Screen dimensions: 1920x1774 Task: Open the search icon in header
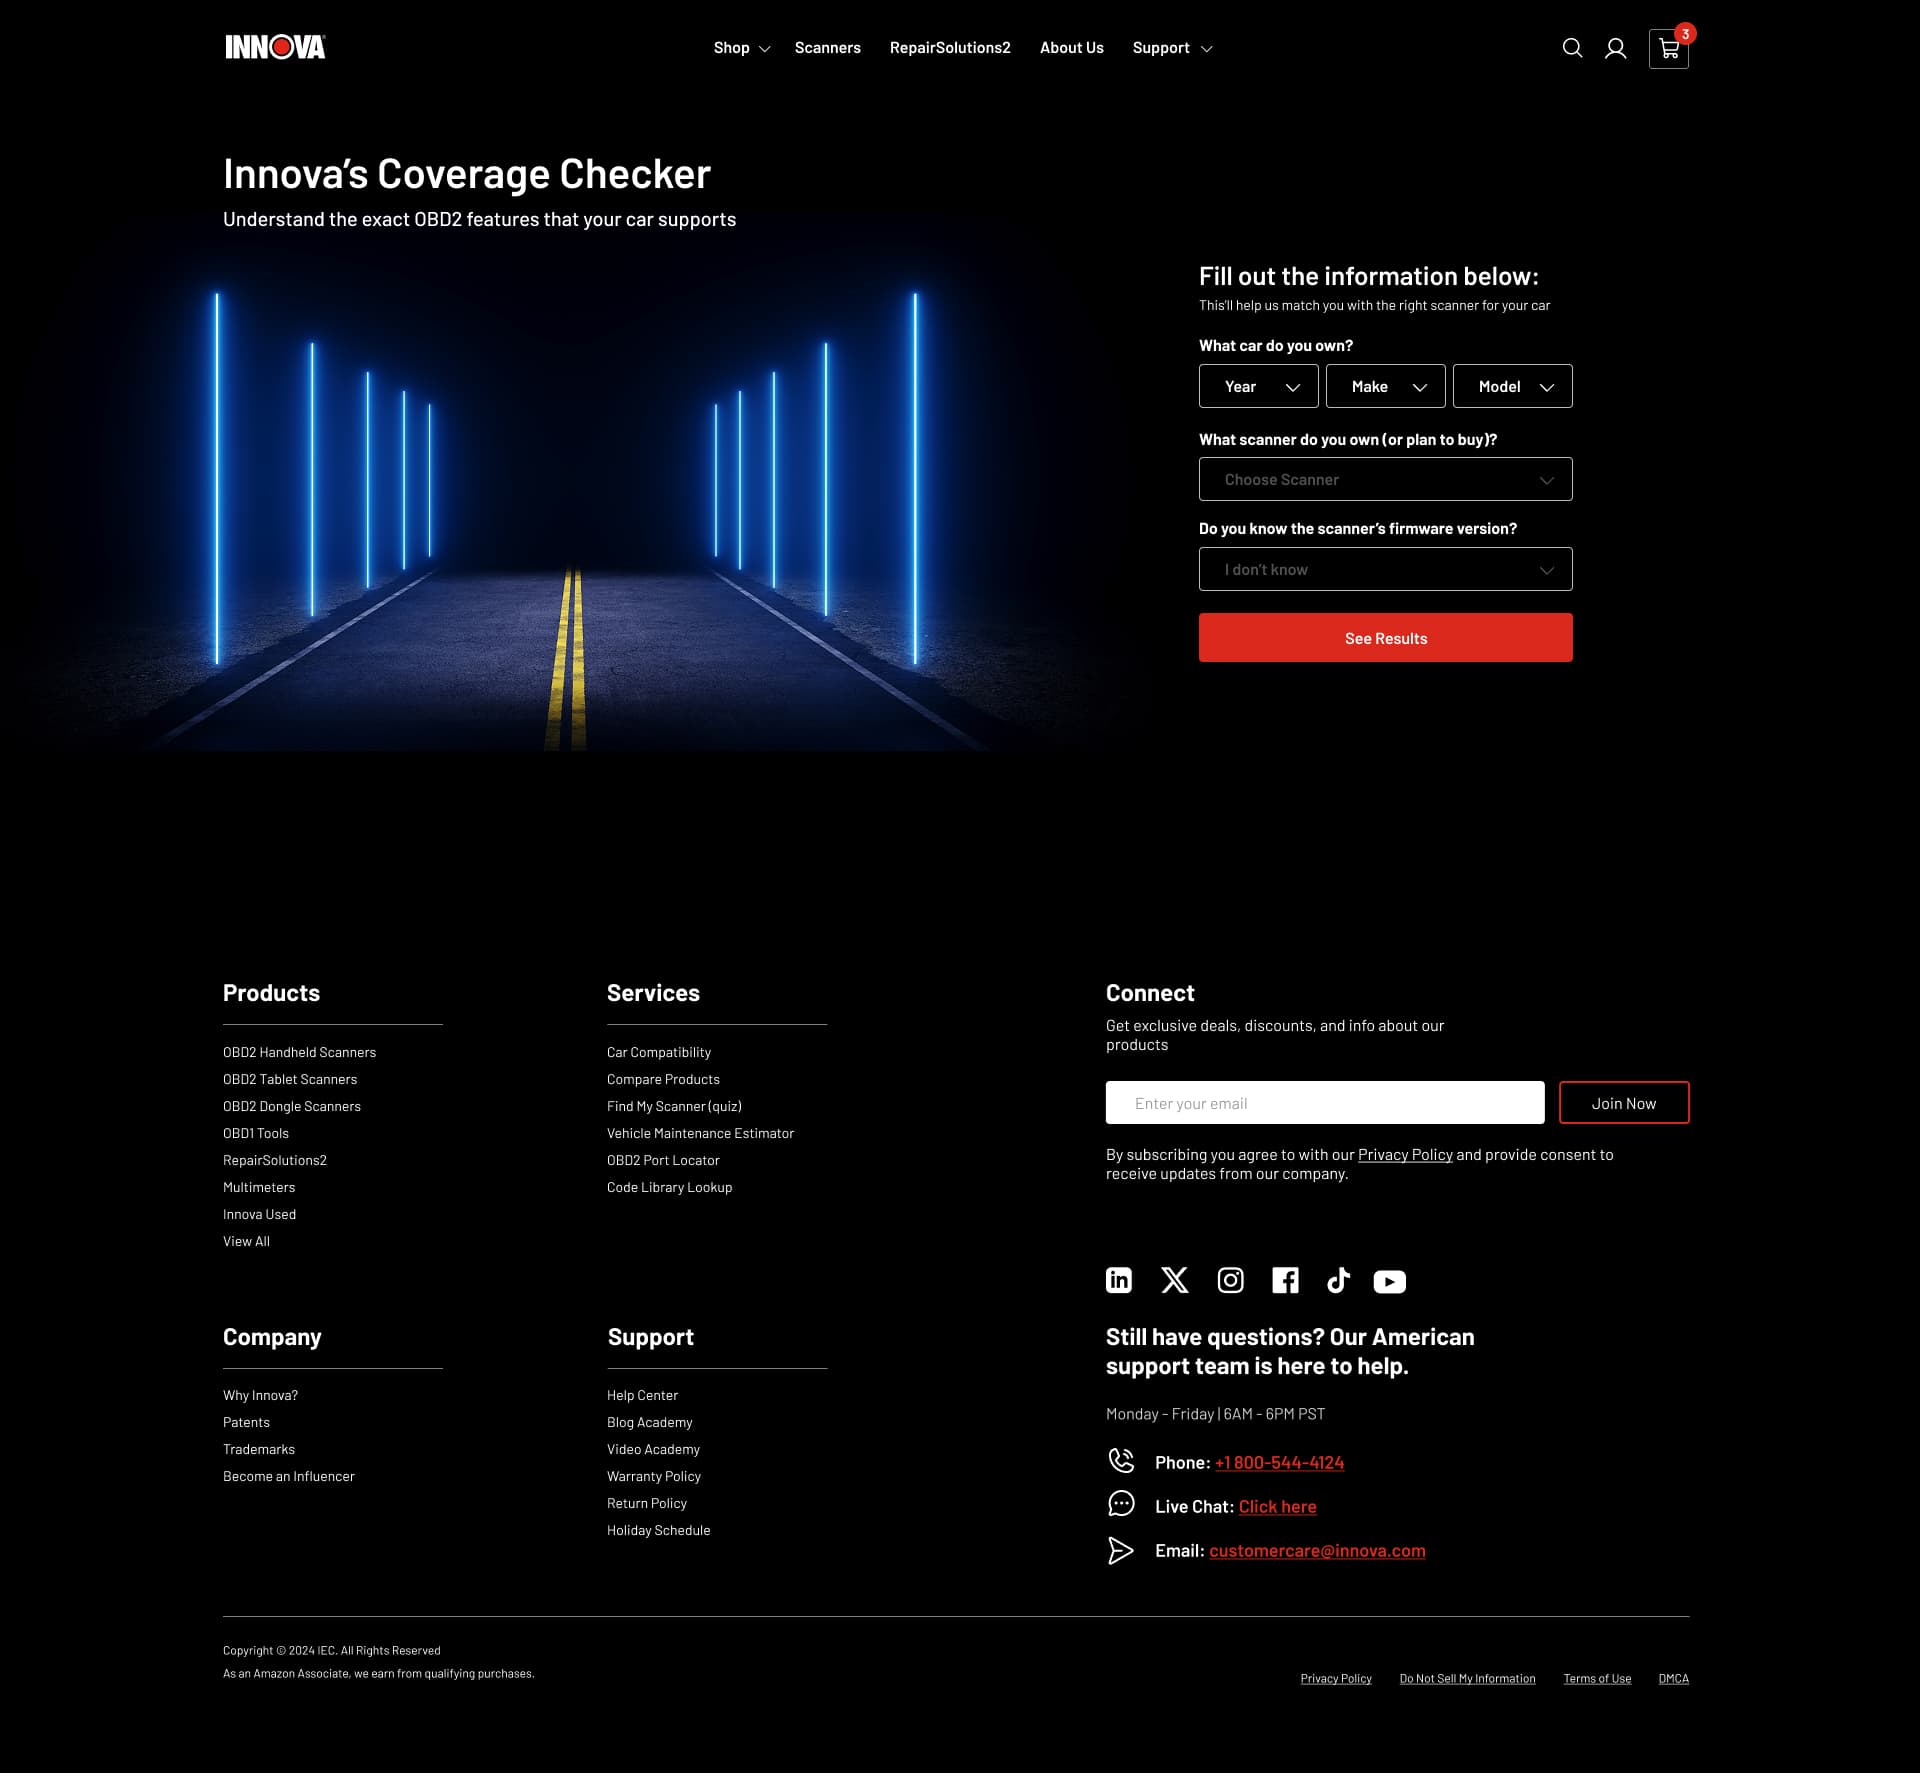pyautogui.click(x=1572, y=48)
